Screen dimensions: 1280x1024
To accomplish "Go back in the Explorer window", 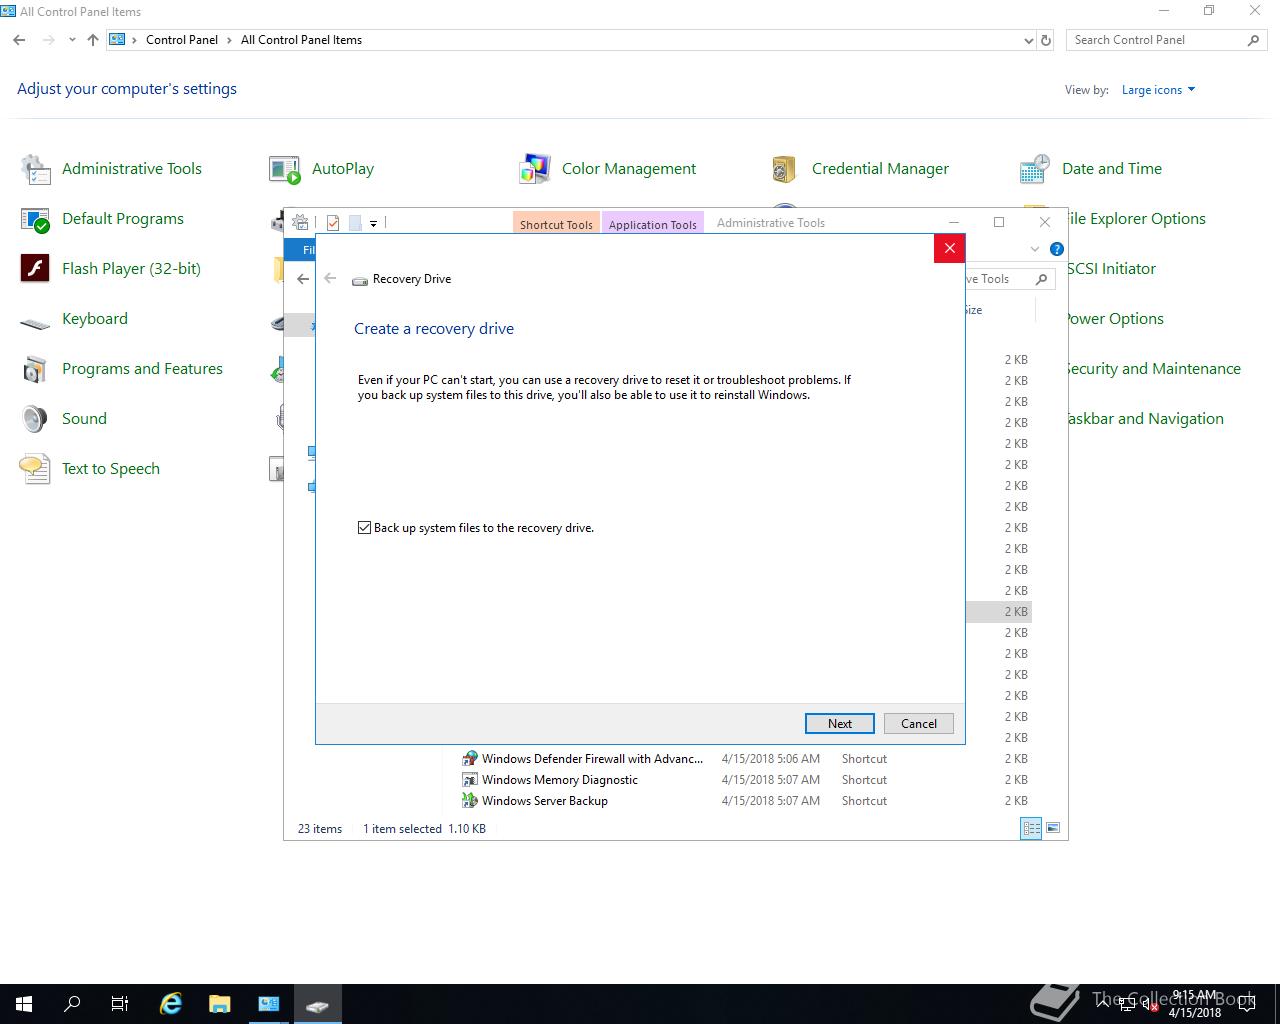I will click(x=303, y=279).
